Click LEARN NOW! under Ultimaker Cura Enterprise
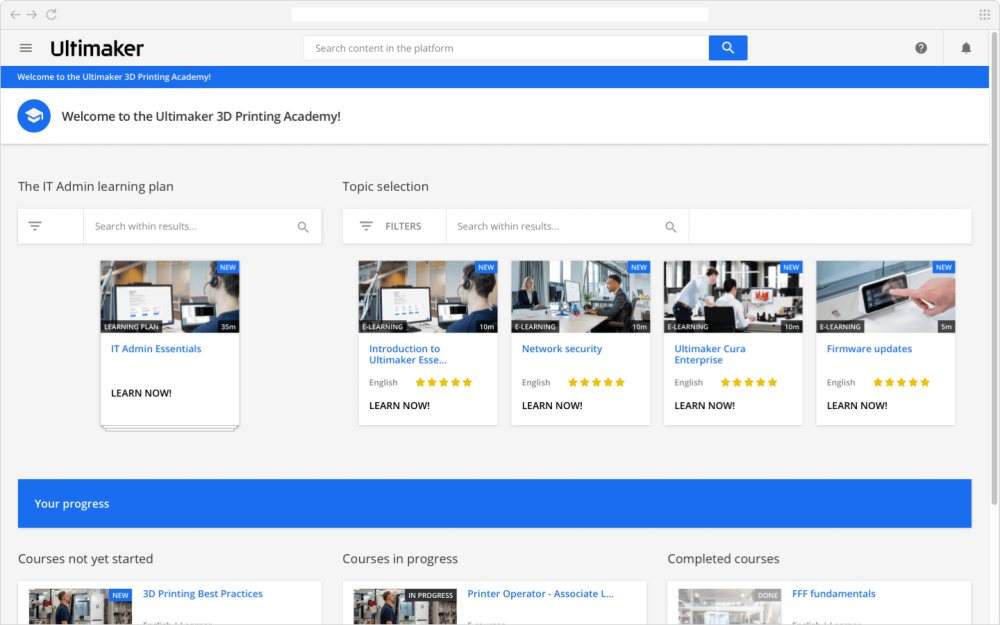Screen dimensions: 1000x625 tap(704, 406)
